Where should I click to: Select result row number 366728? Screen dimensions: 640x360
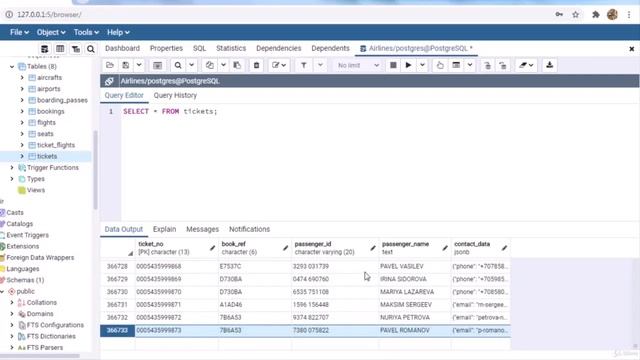pos(117,266)
